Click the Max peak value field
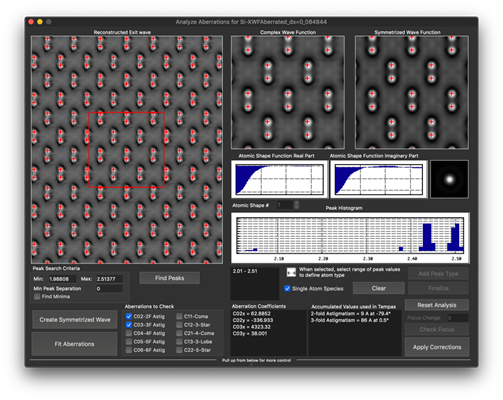This screenshot has height=400, width=503. (x=109, y=279)
